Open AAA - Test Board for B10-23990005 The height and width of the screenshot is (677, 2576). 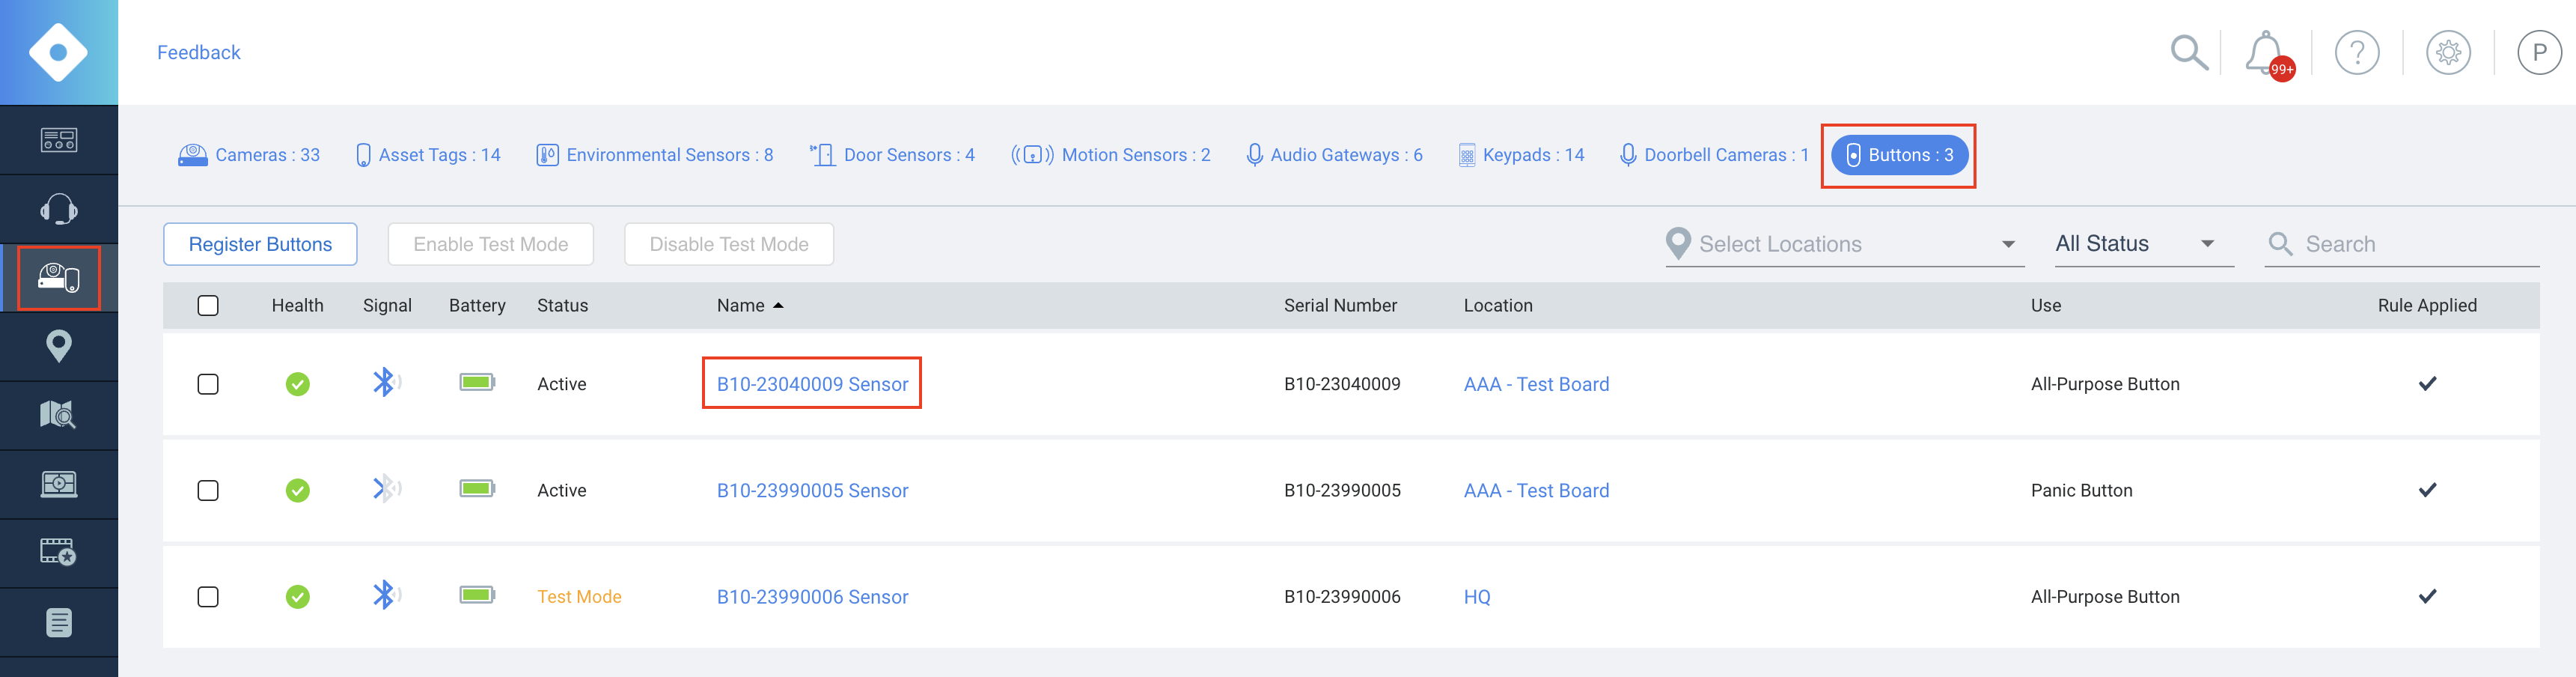click(x=1536, y=490)
